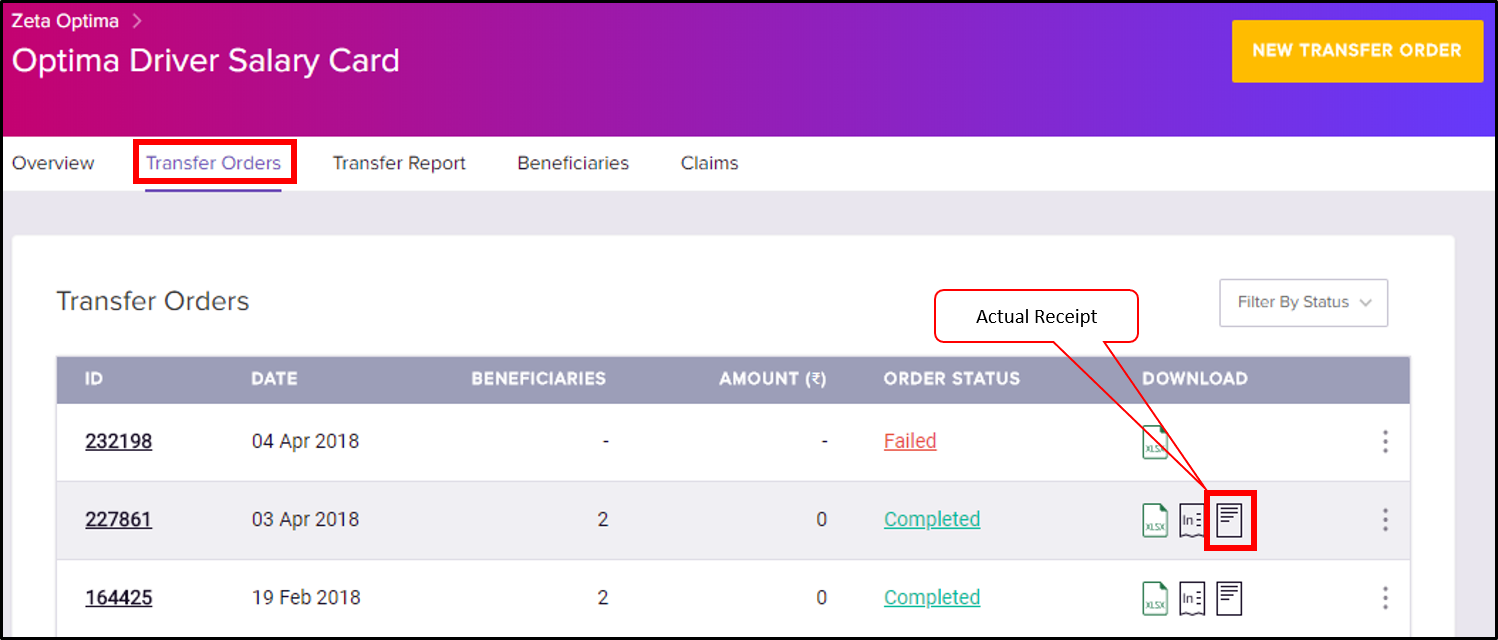Viewport: 1498px width, 640px height.
Task: Open more options for order 227861
Action: tap(1385, 520)
